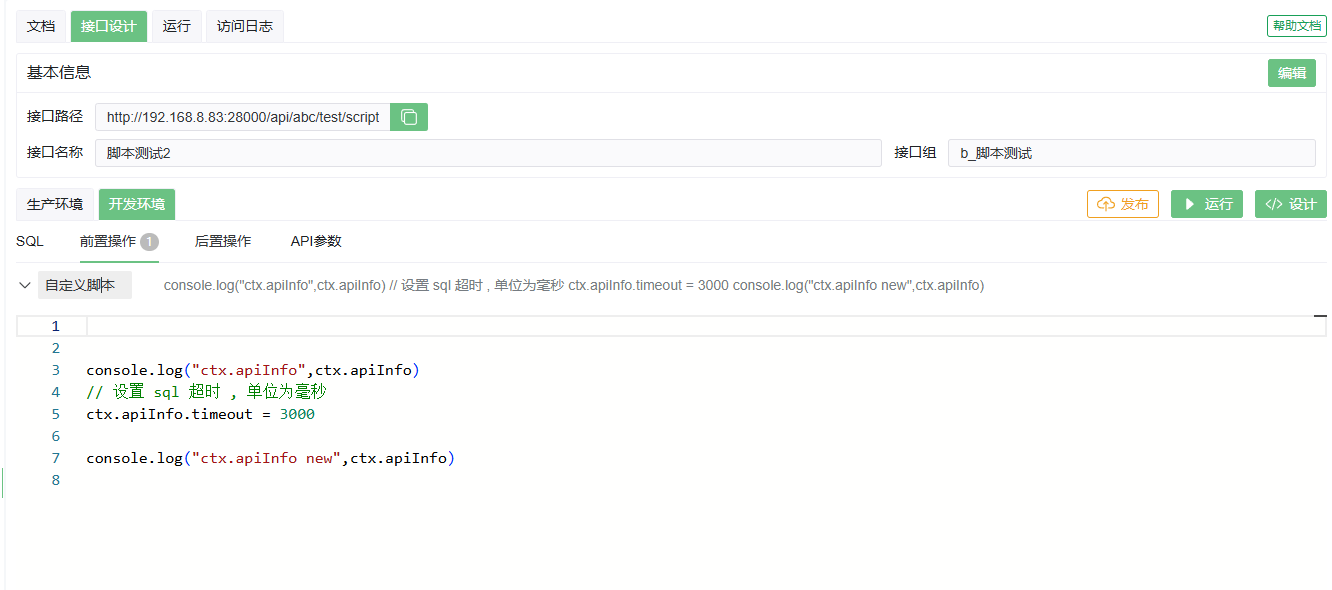Image resolution: width=1332 pixels, height=590 pixels.
Task: Collapse the 自定义脚本 section chevron
Action: point(25,285)
